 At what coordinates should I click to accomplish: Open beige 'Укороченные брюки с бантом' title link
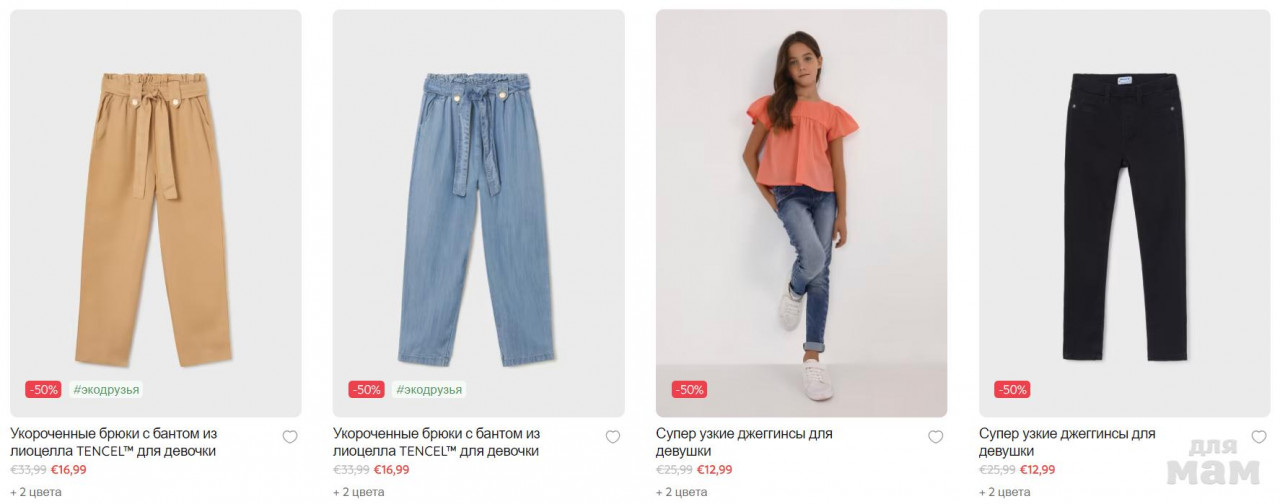114,442
